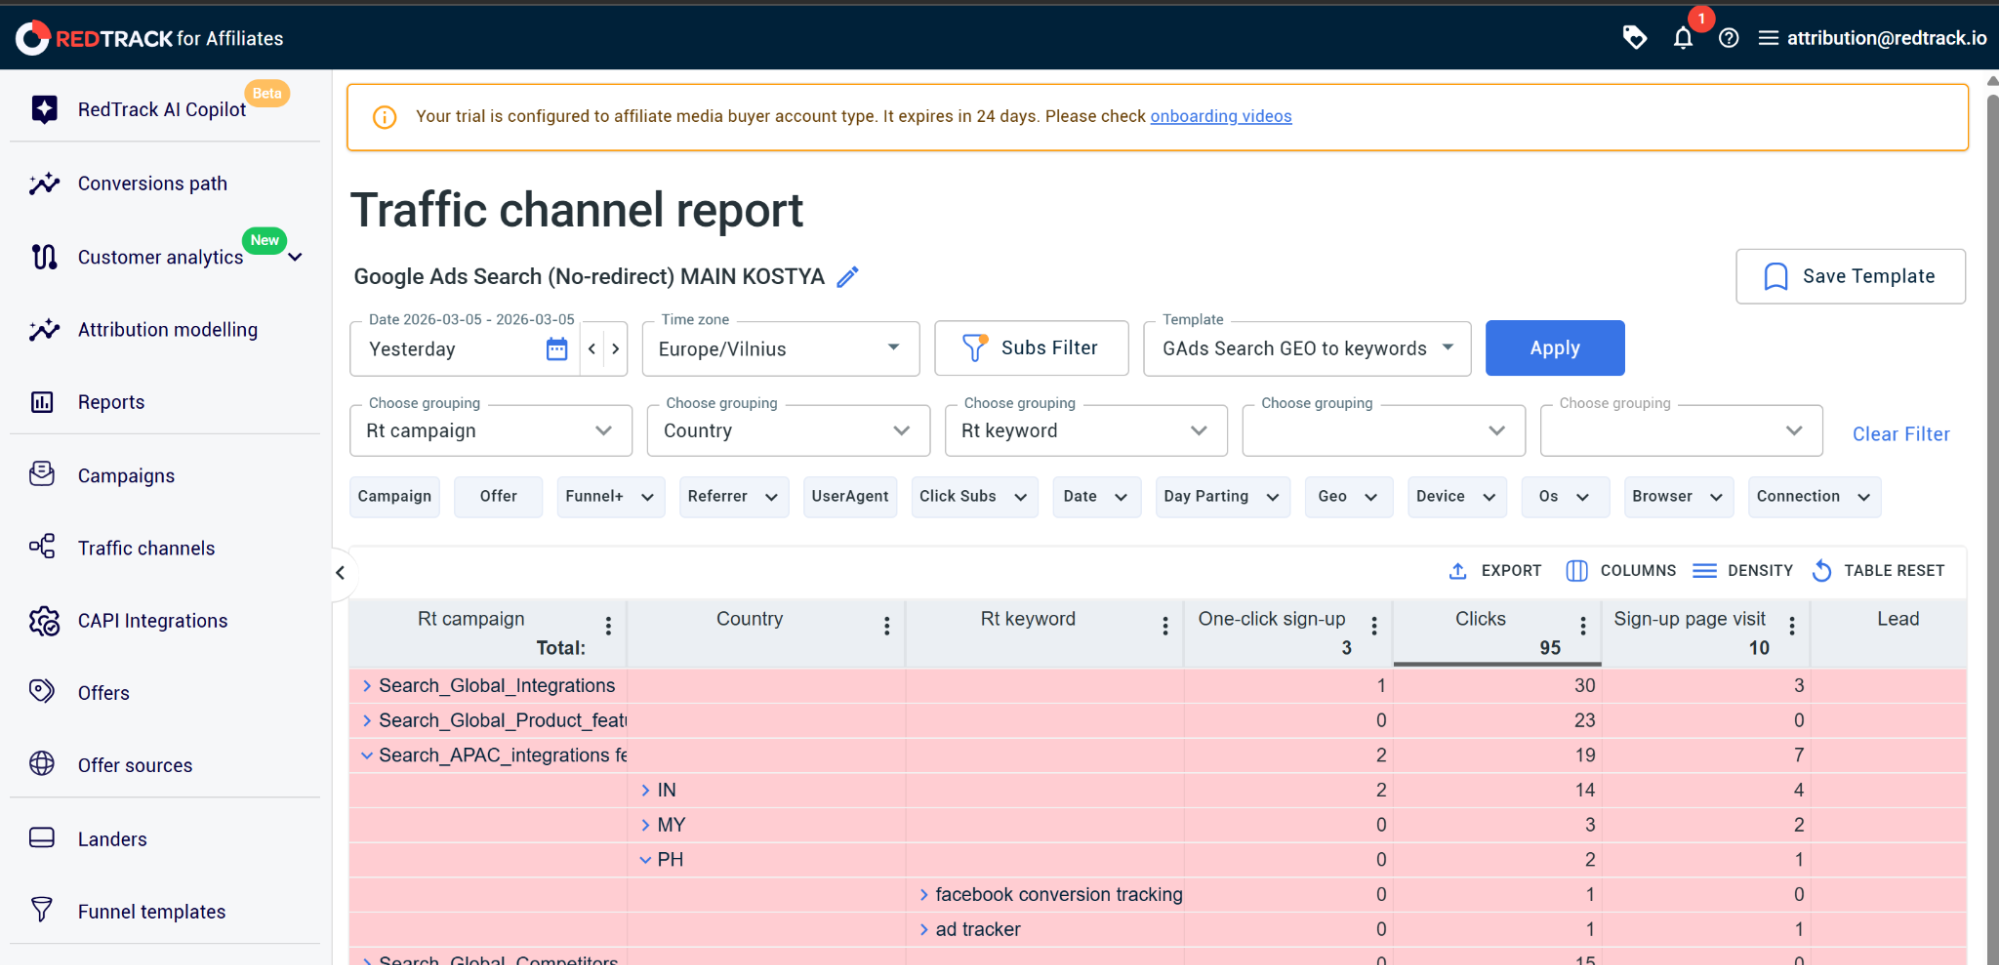This screenshot has height=966, width=1999.
Task: Click the help question mark icon
Action: click(1728, 38)
